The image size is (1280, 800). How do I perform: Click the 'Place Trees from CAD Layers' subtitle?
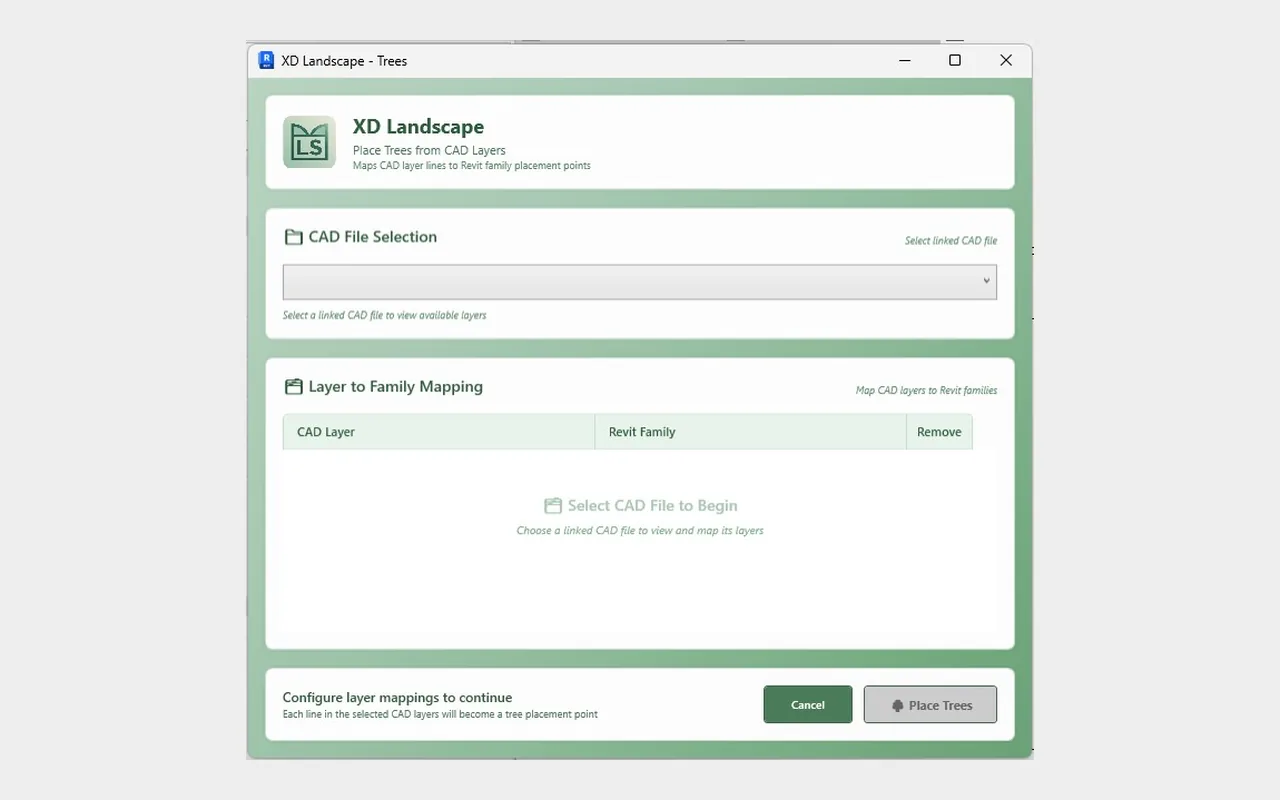click(x=429, y=151)
